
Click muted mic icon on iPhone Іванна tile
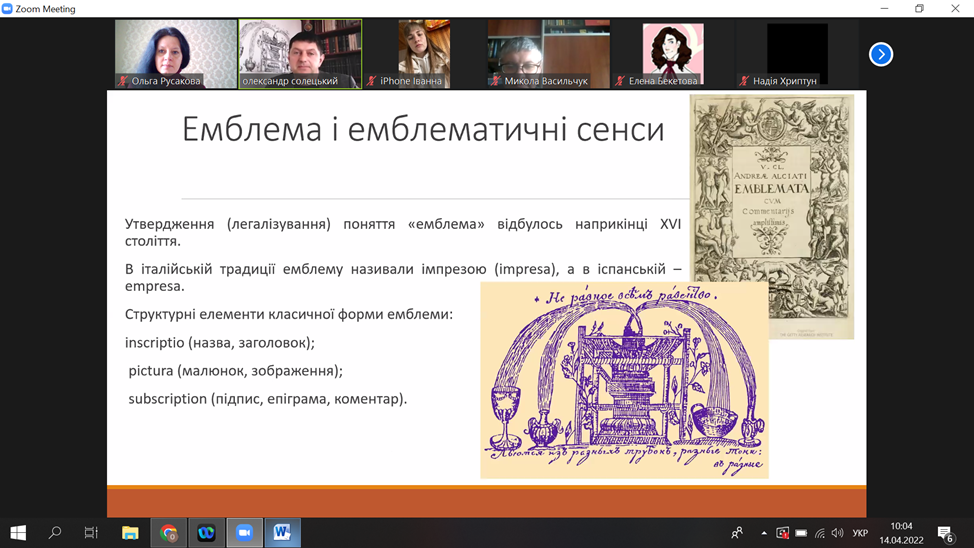pyautogui.click(x=372, y=81)
